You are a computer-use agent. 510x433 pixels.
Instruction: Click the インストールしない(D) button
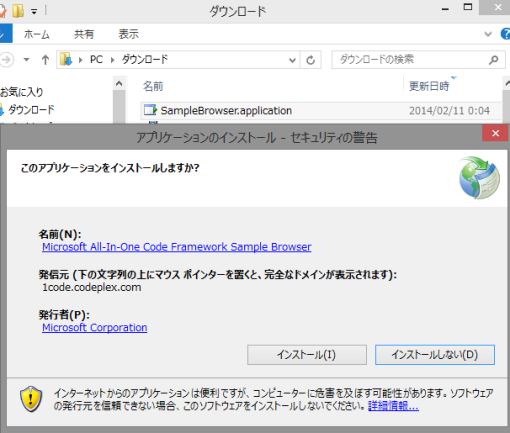pos(435,355)
